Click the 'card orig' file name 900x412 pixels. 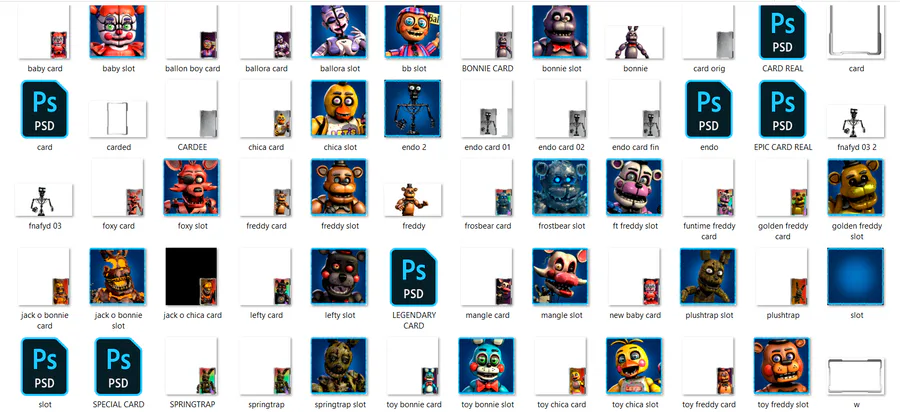click(x=709, y=69)
